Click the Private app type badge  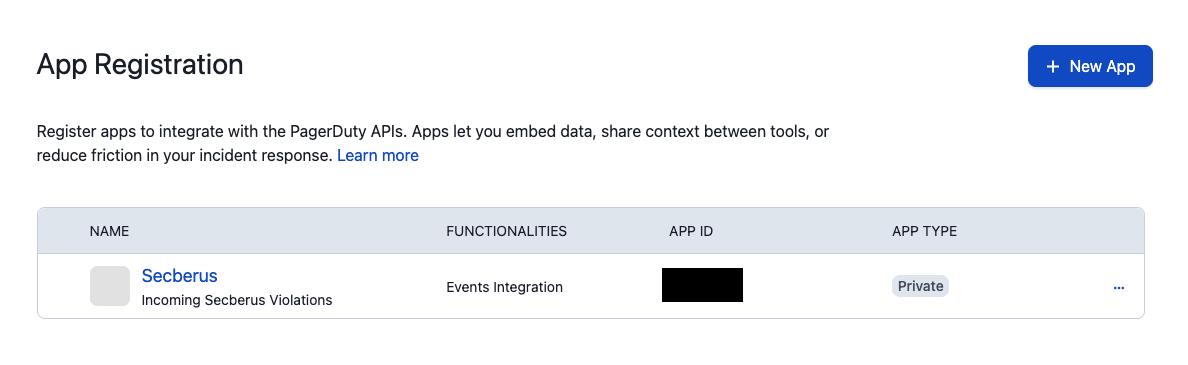point(921,286)
